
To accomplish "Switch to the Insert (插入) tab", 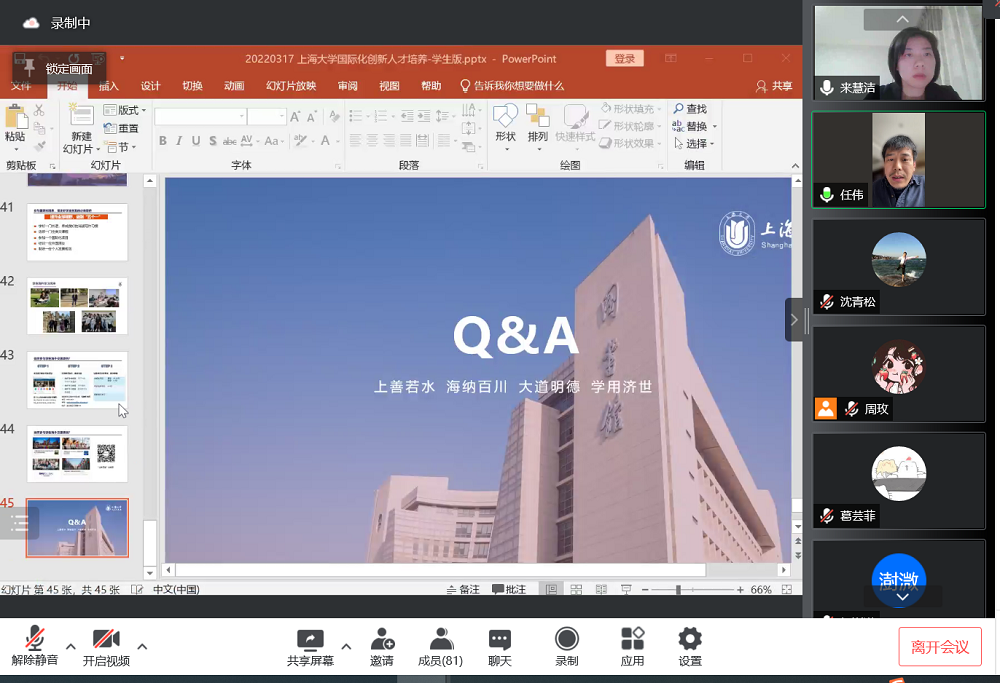I will tap(108, 86).
